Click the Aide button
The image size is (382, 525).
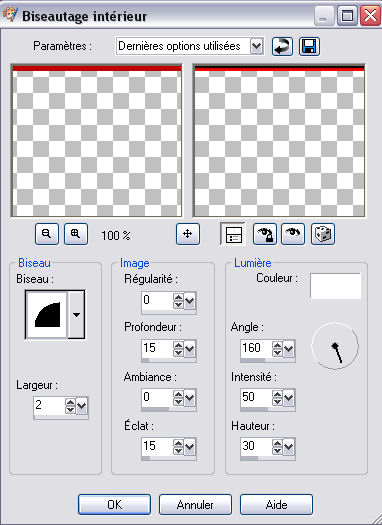coord(276,504)
